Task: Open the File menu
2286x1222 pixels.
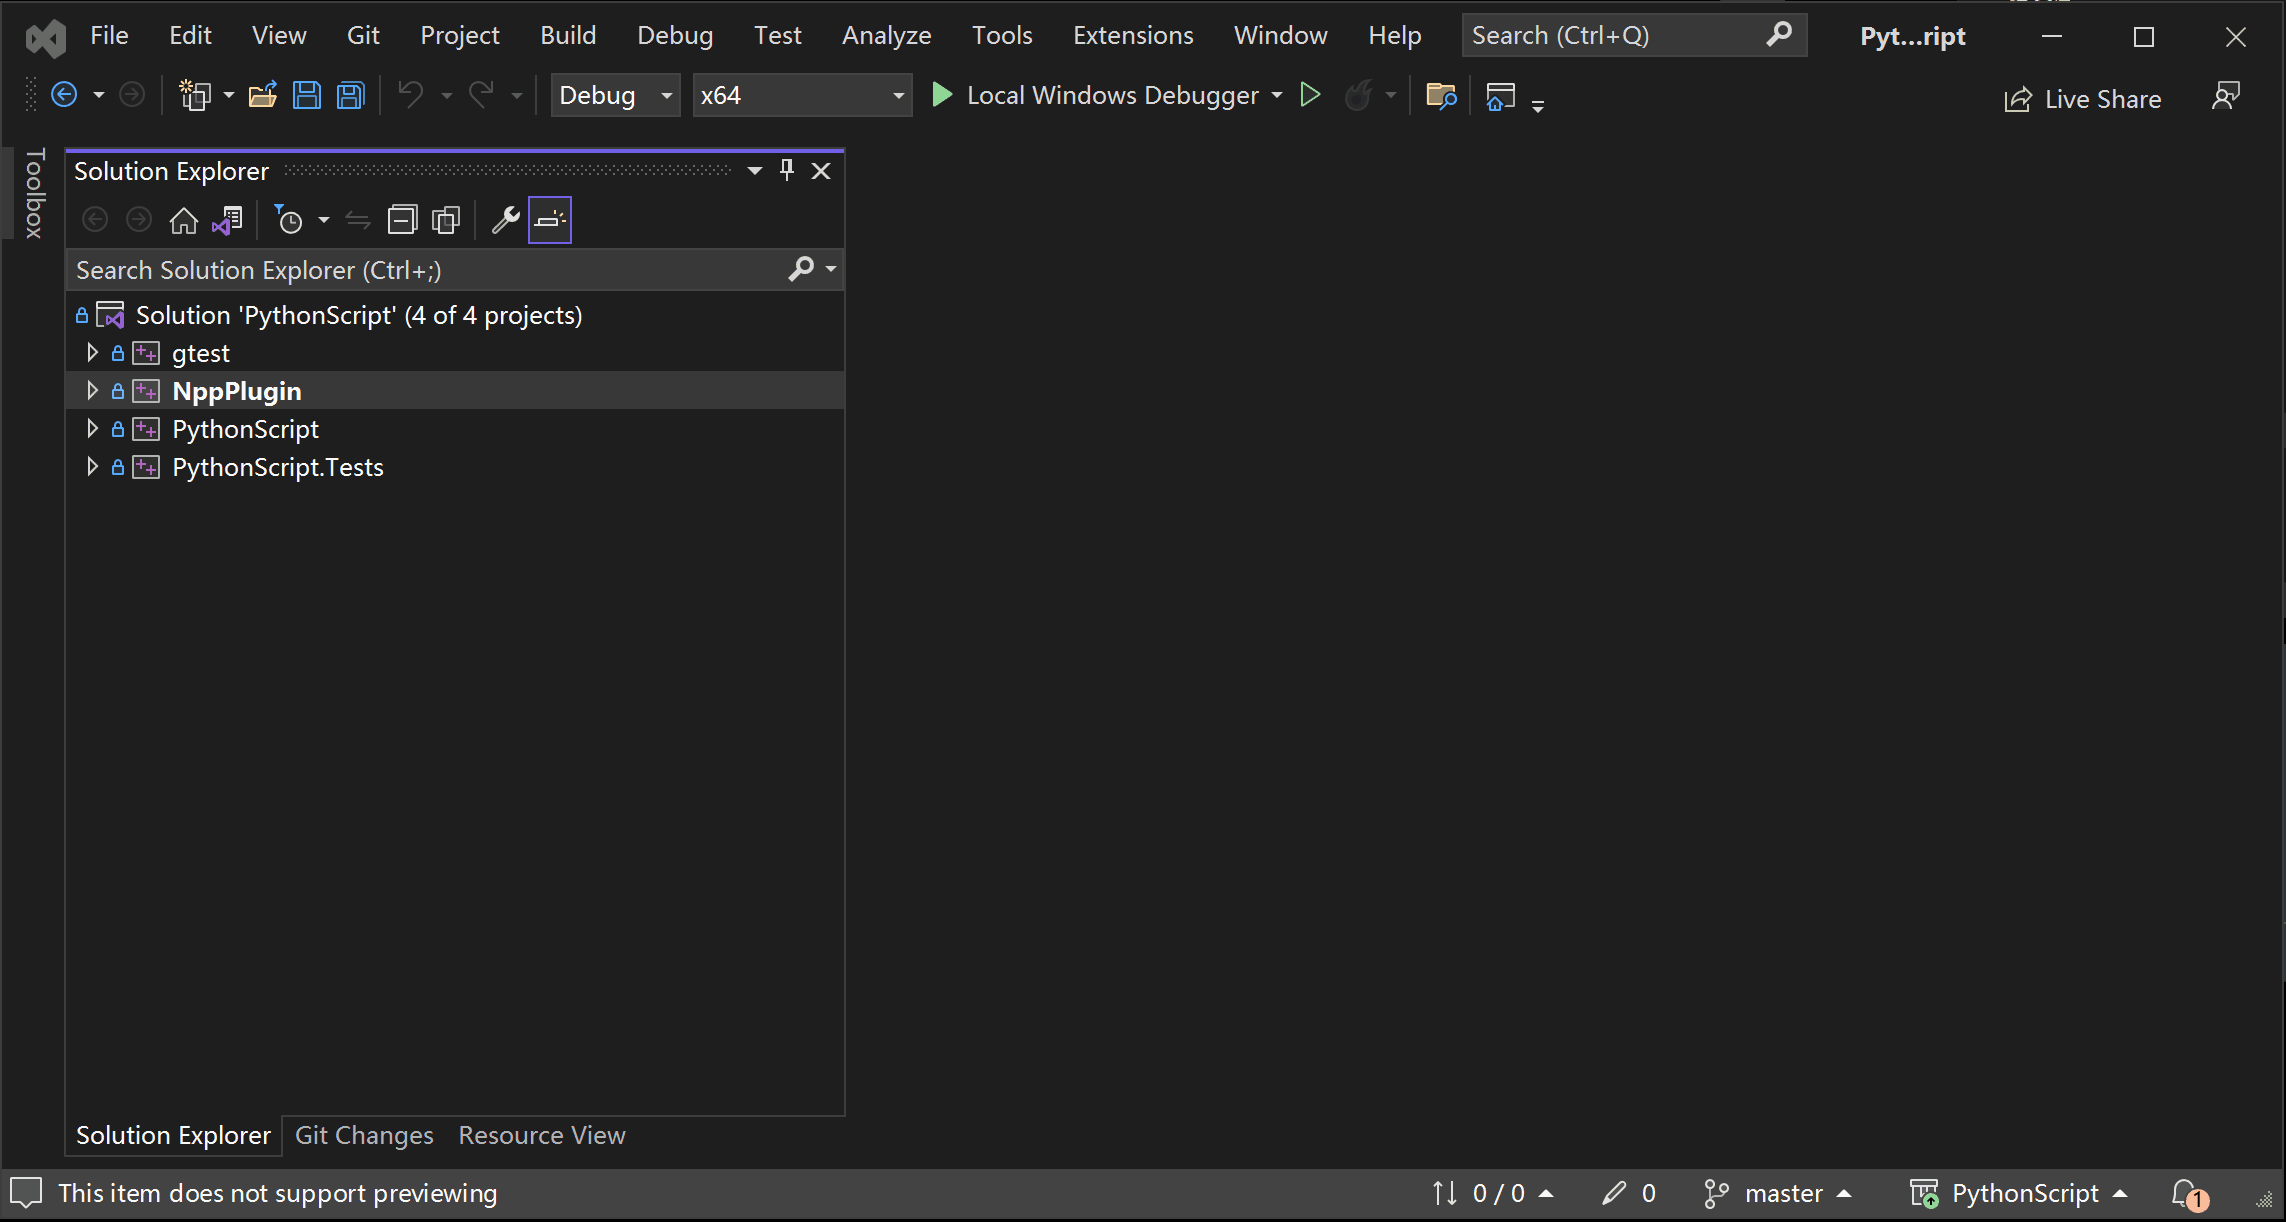Action: point(109,35)
